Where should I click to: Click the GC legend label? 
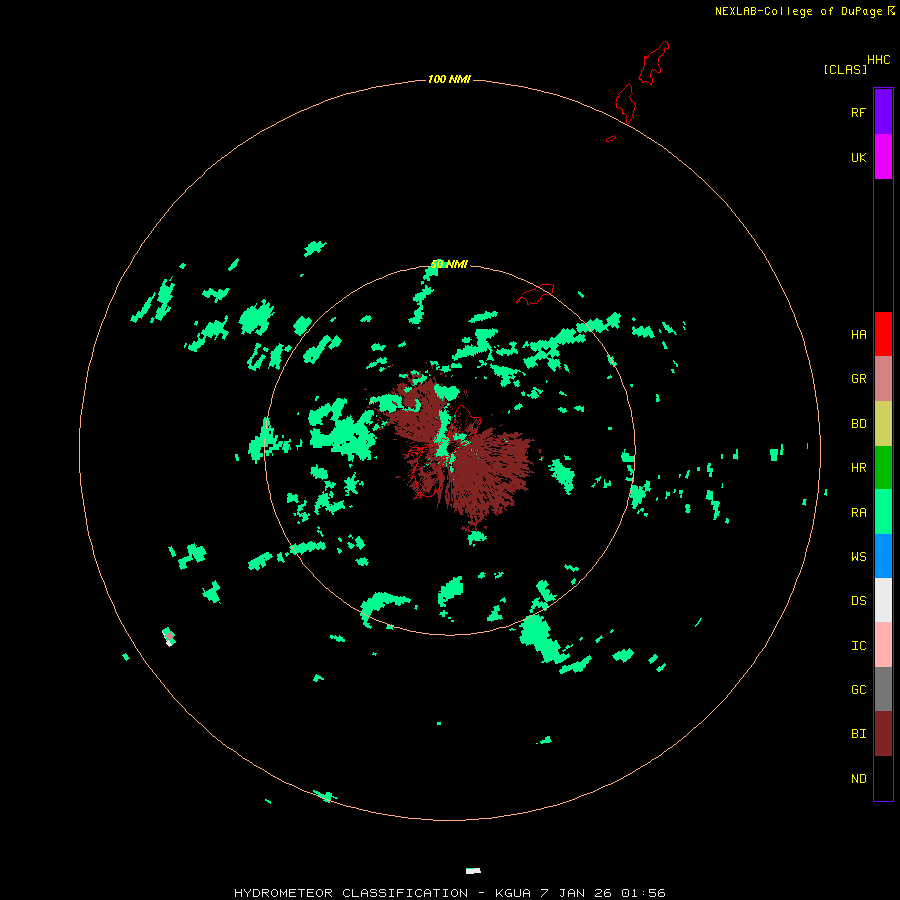click(x=858, y=689)
